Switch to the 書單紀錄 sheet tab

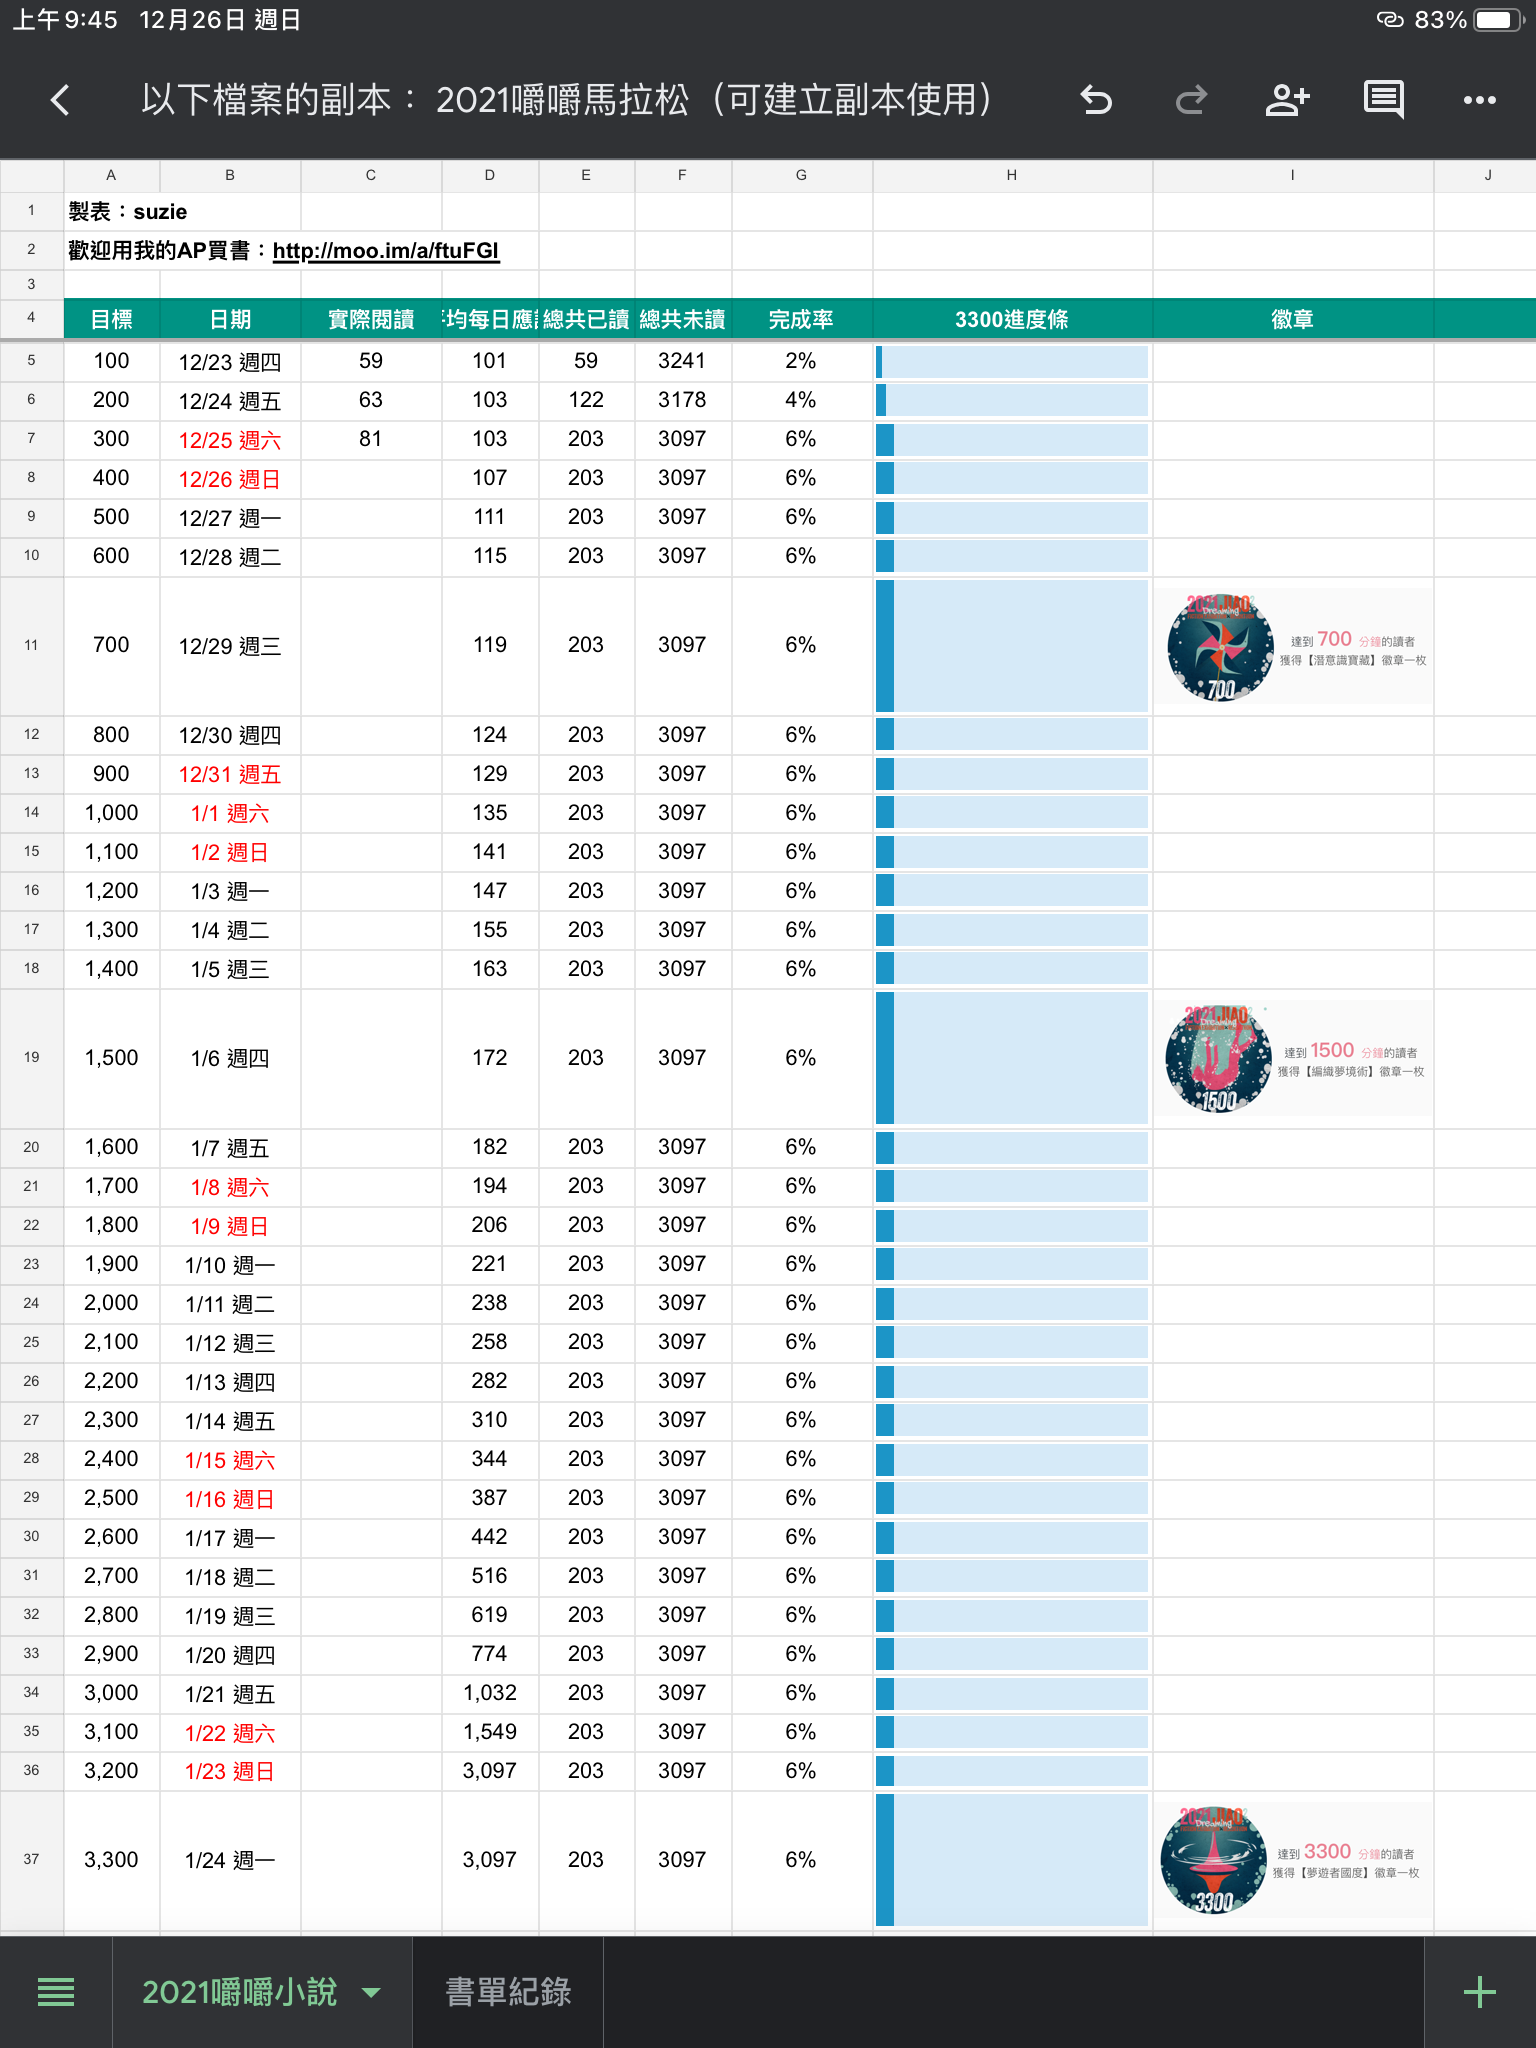click(508, 1992)
